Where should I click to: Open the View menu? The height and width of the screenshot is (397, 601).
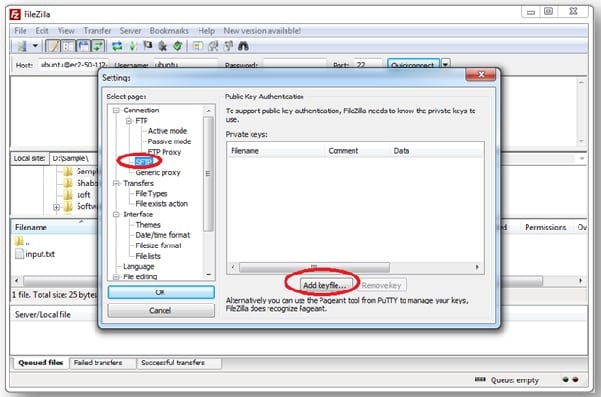pos(66,31)
